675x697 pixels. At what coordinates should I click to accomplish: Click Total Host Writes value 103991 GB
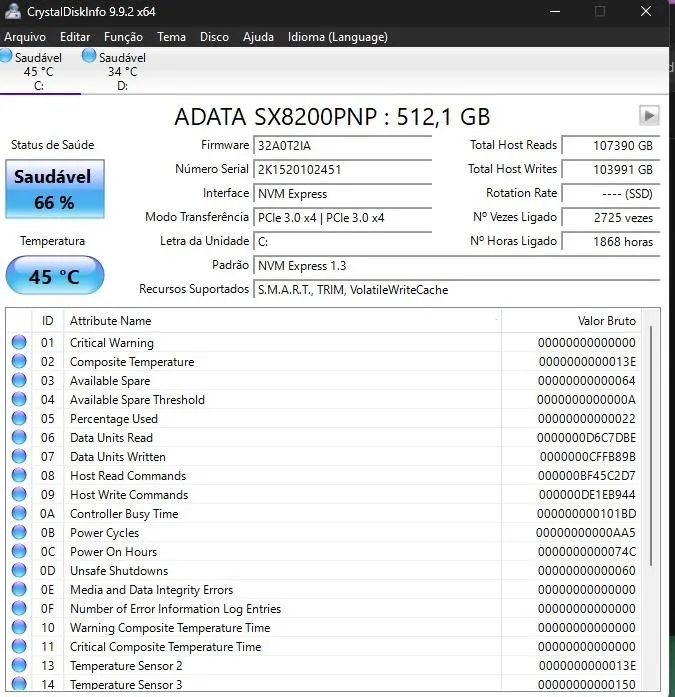(611, 169)
